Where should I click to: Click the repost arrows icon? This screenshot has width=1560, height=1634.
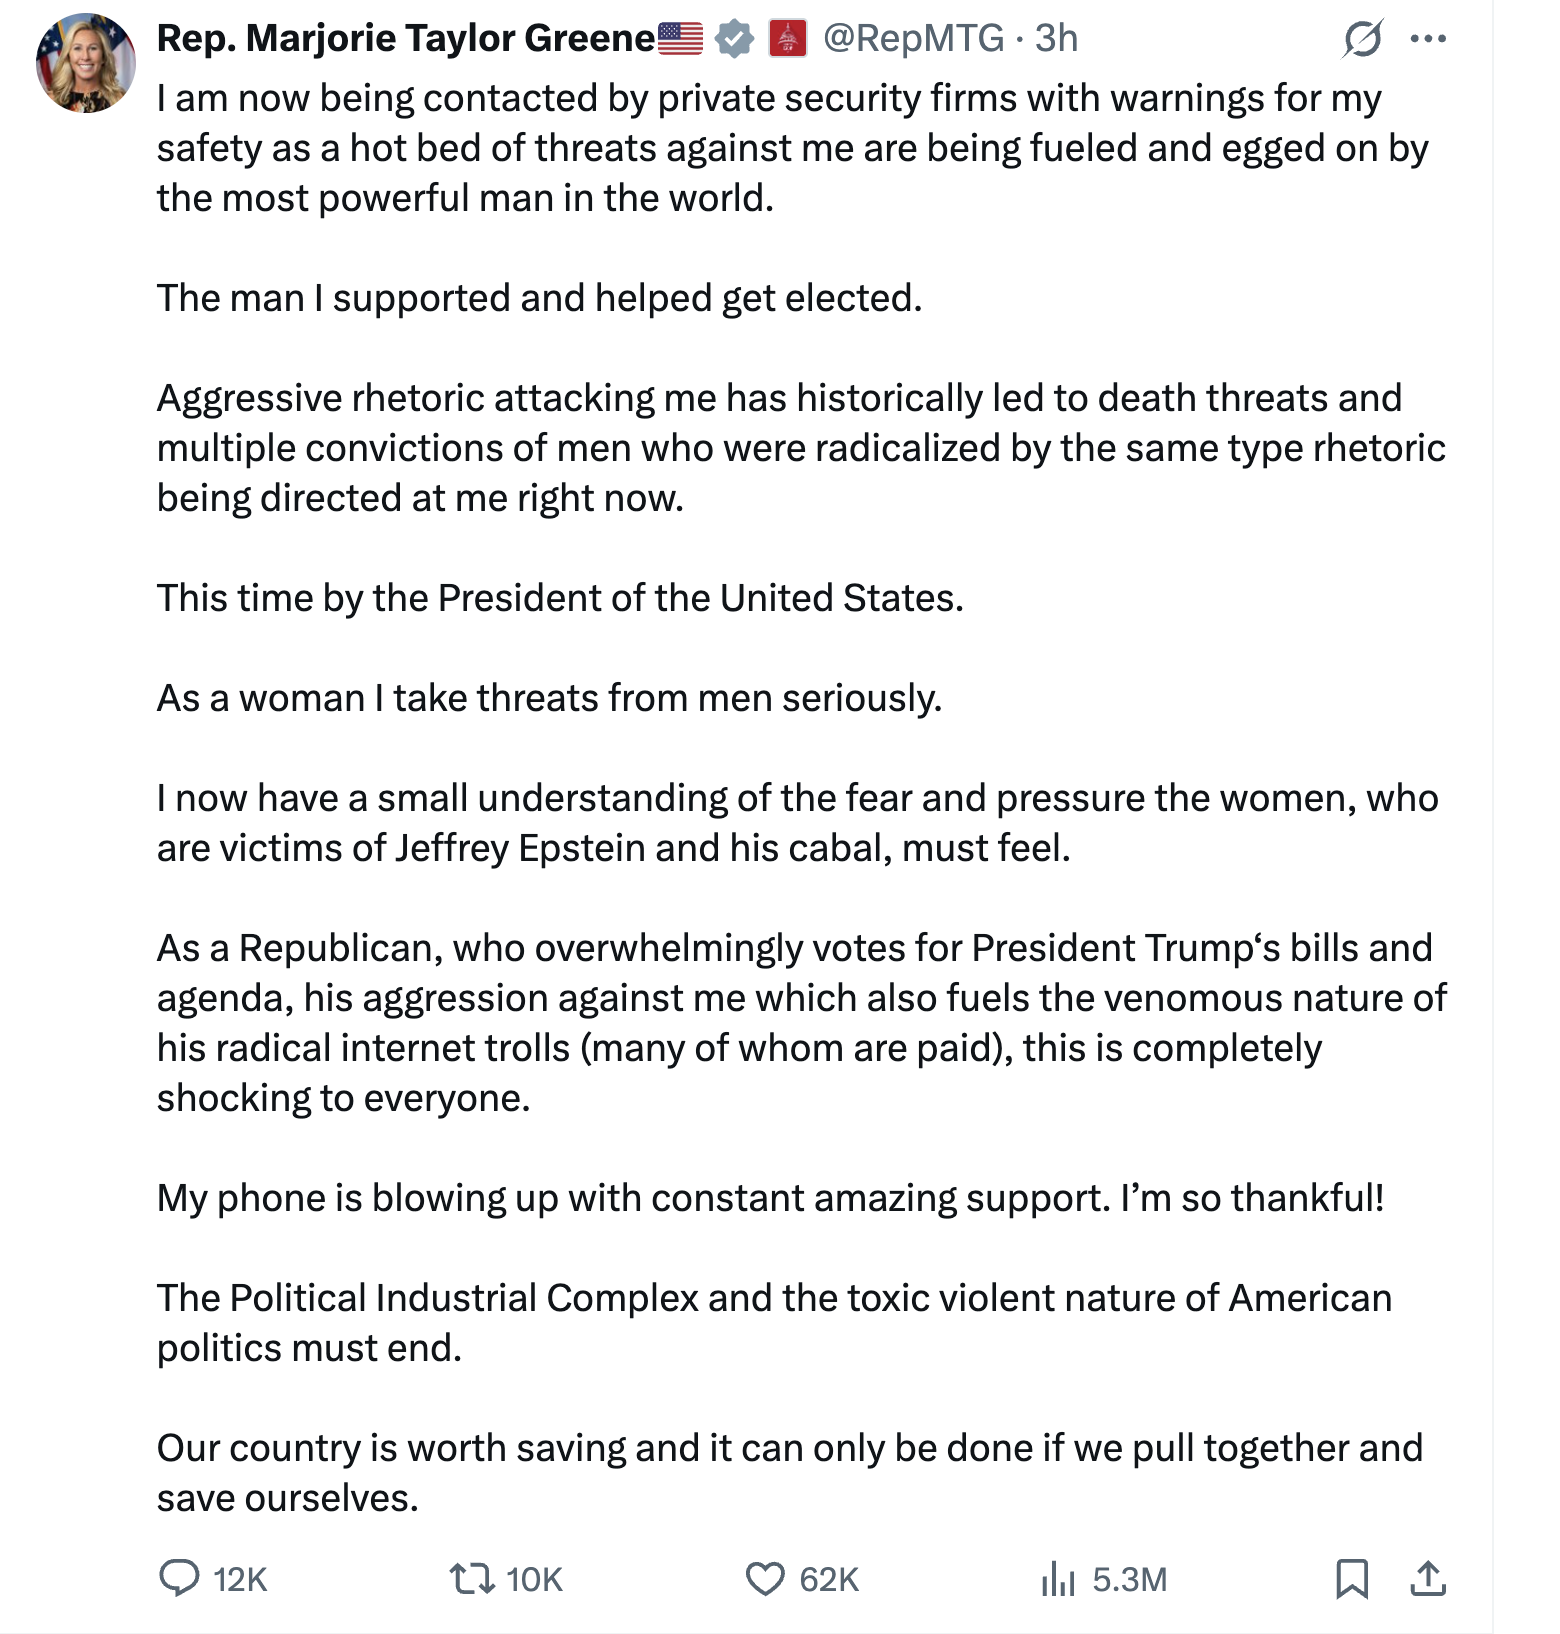pyautogui.click(x=471, y=1578)
